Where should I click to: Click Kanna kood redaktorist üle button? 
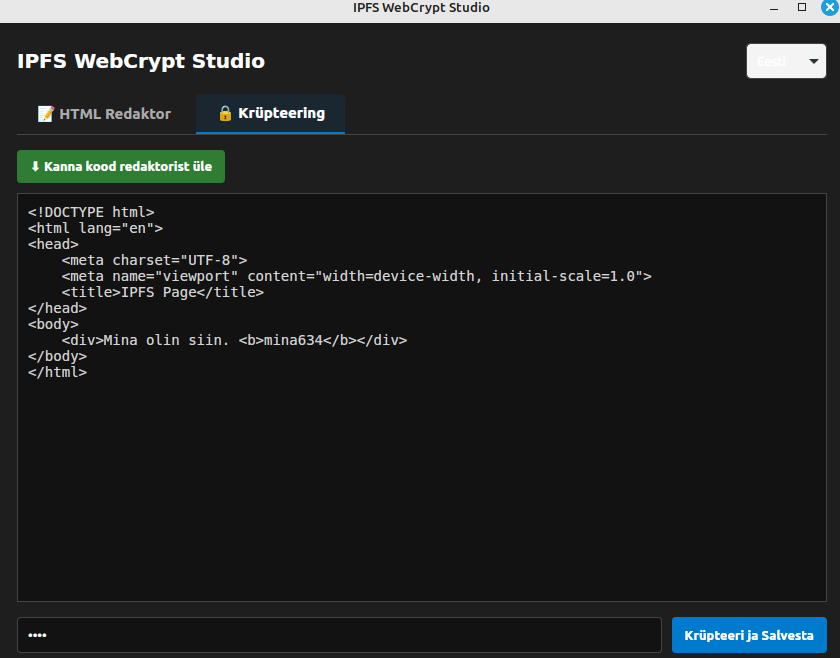(x=121, y=167)
